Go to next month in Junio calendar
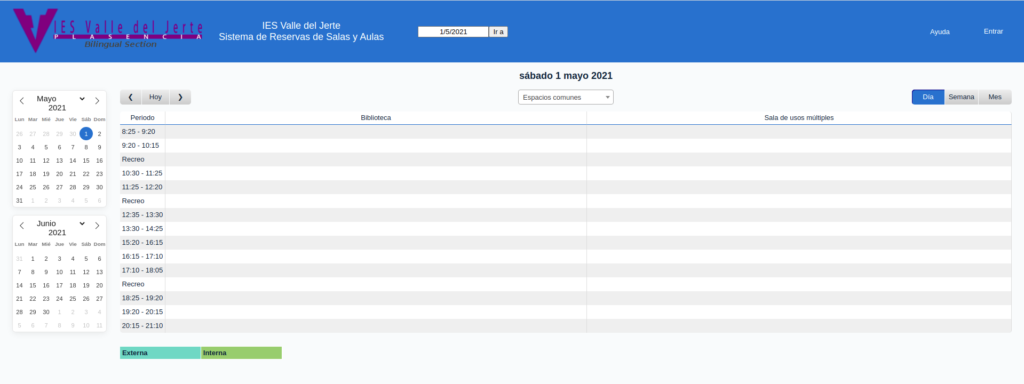The width and height of the screenshot is (1024, 384). [97, 225]
